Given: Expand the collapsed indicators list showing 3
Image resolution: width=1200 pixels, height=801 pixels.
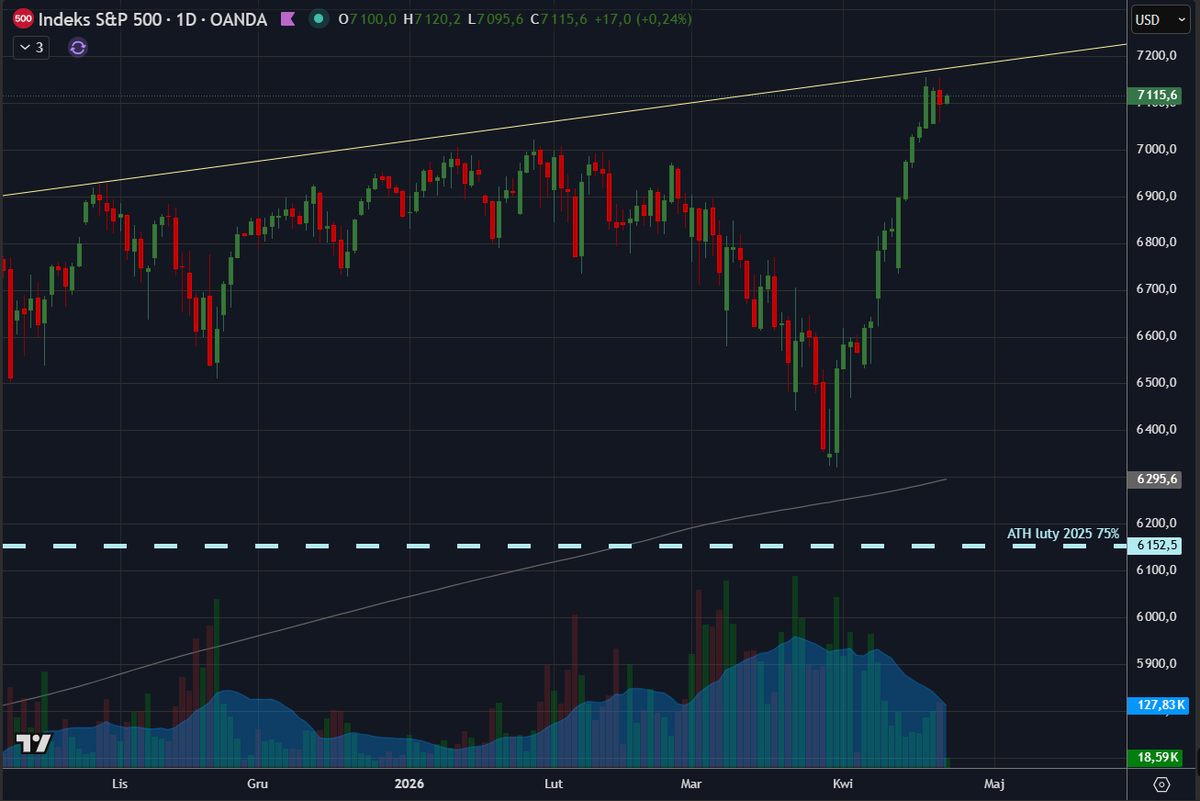Looking at the screenshot, I should point(32,47).
